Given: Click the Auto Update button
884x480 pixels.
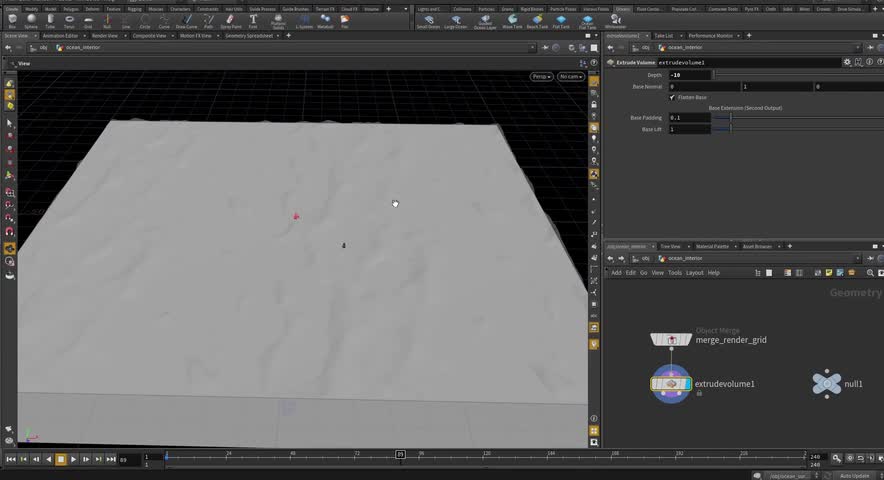Looking at the screenshot, I should click(855, 476).
